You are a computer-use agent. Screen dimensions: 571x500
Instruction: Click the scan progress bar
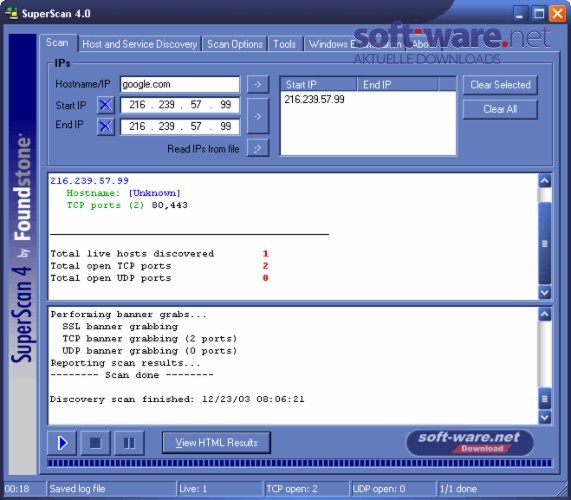click(299, 463)
